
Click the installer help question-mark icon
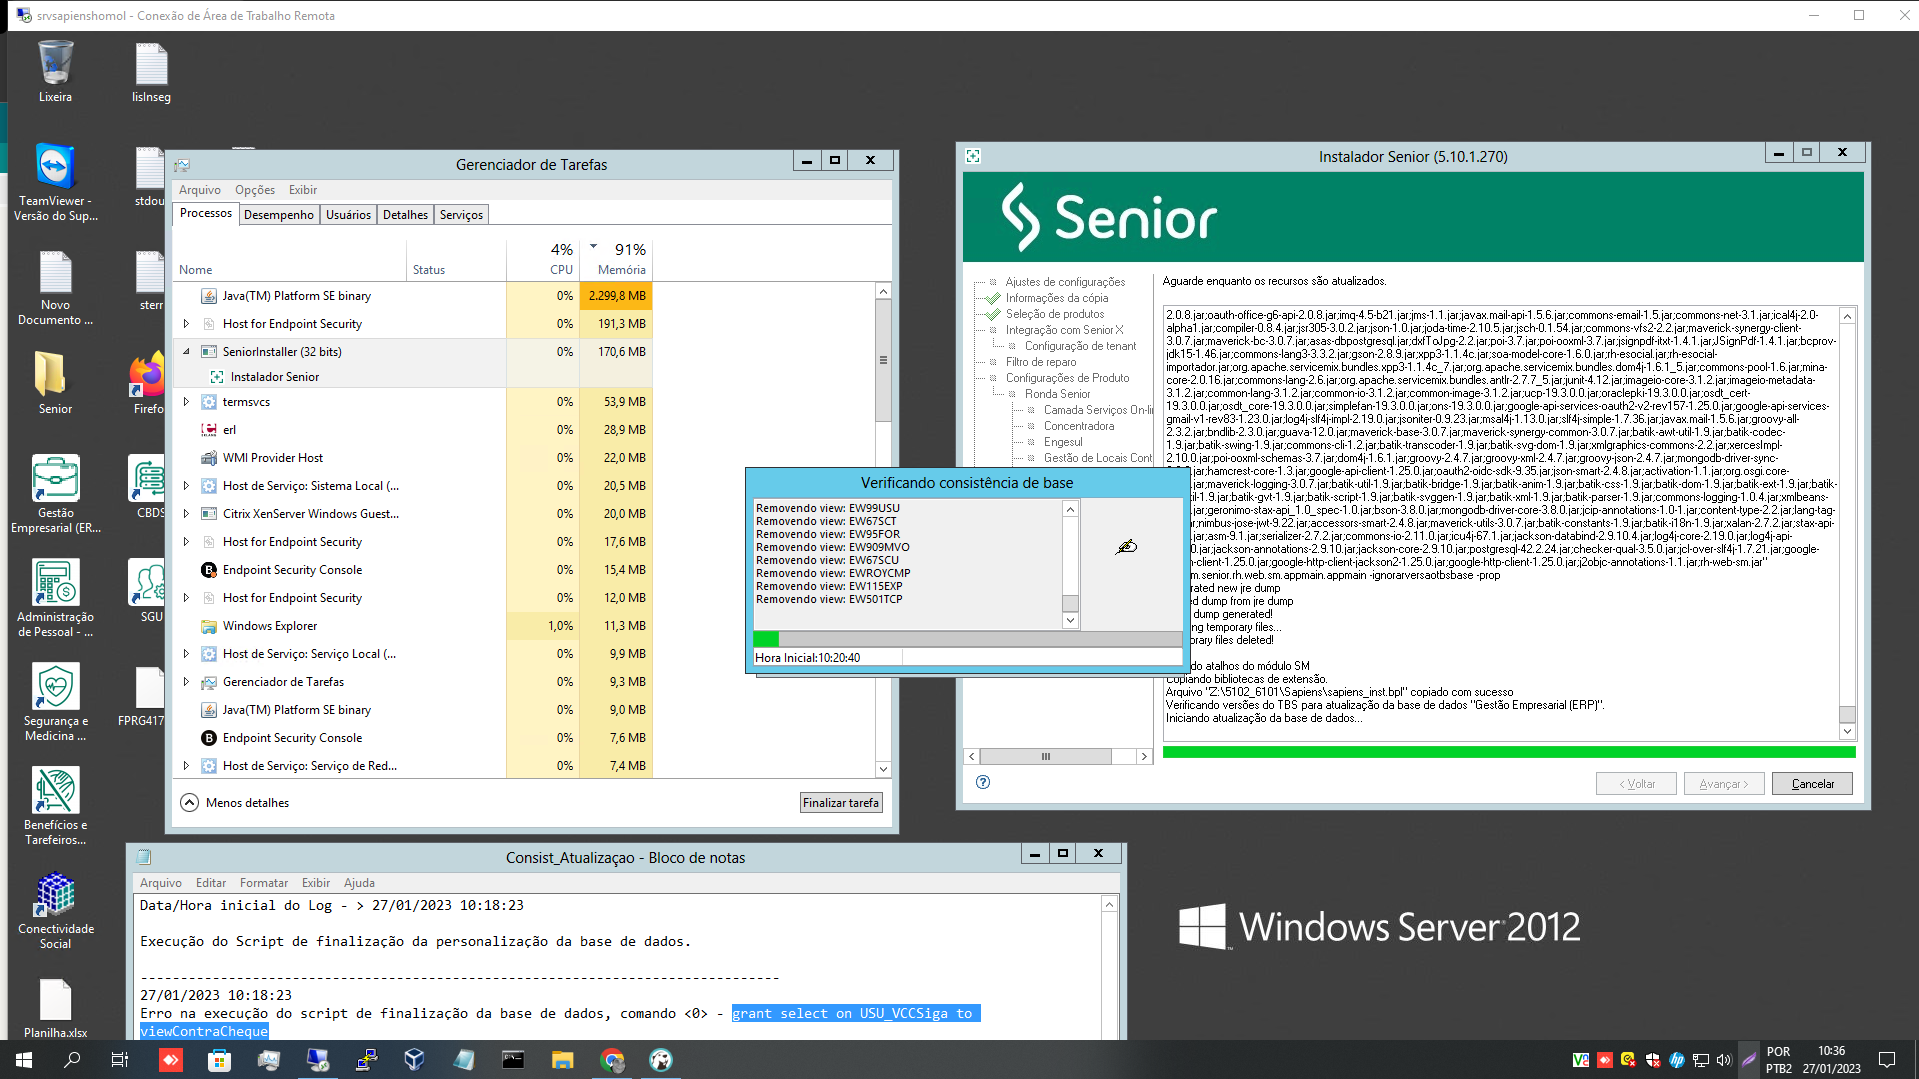pos(983,782)
